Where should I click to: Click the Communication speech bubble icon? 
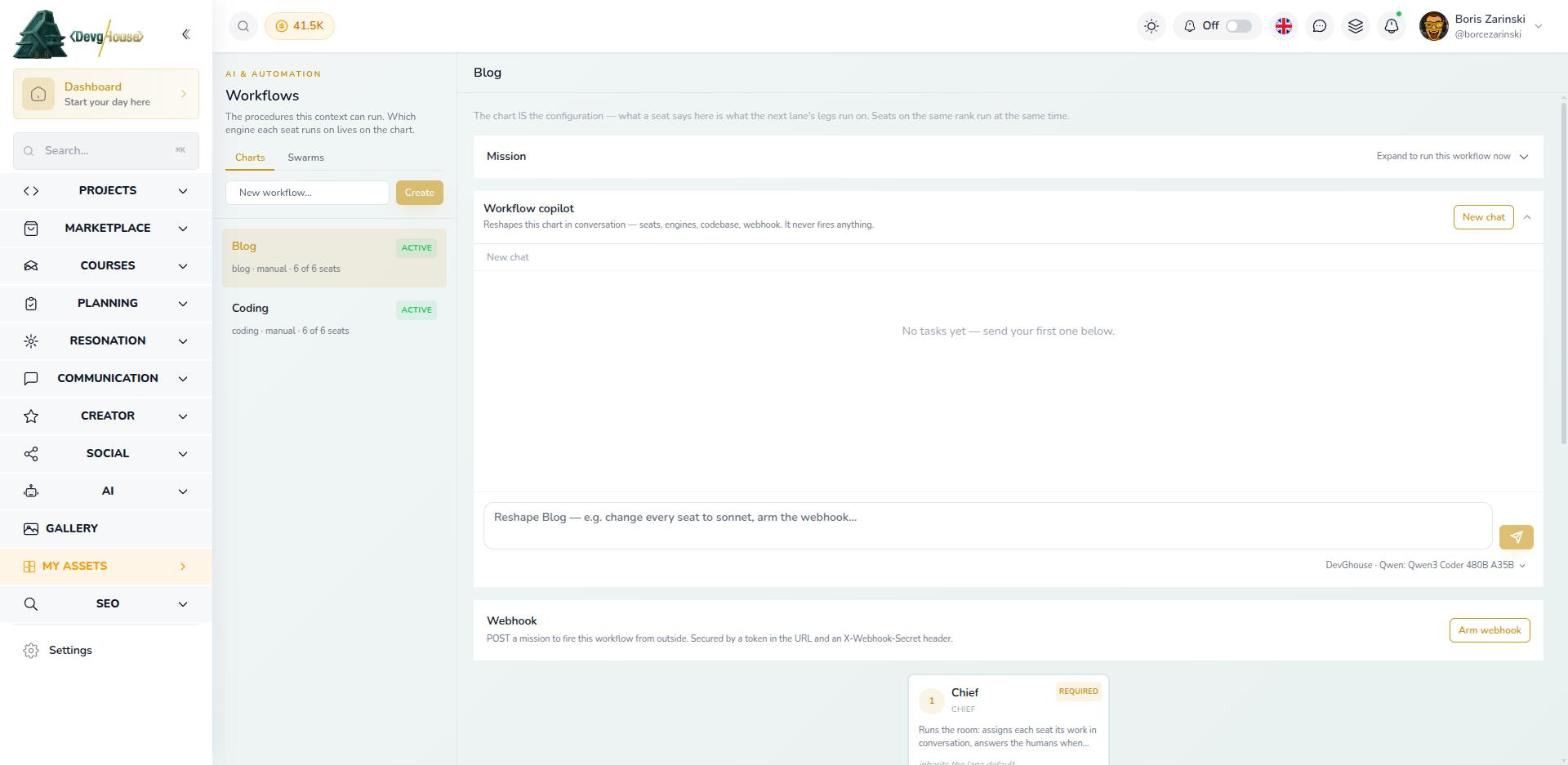[x=31, y=378]
